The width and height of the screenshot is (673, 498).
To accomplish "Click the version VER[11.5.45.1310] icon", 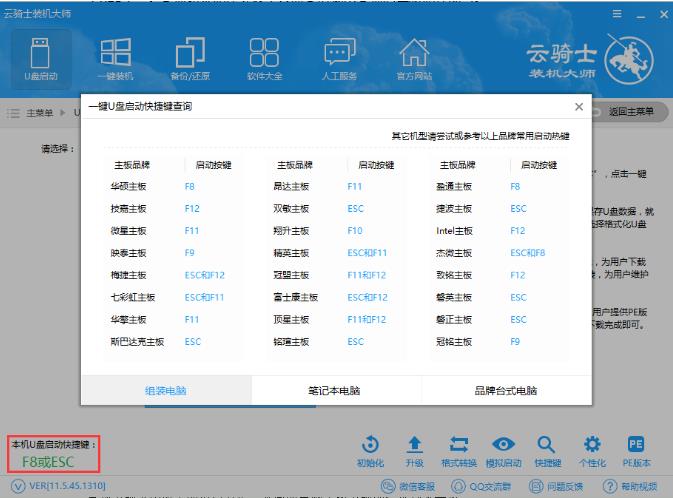I will [x=18, y=486].
